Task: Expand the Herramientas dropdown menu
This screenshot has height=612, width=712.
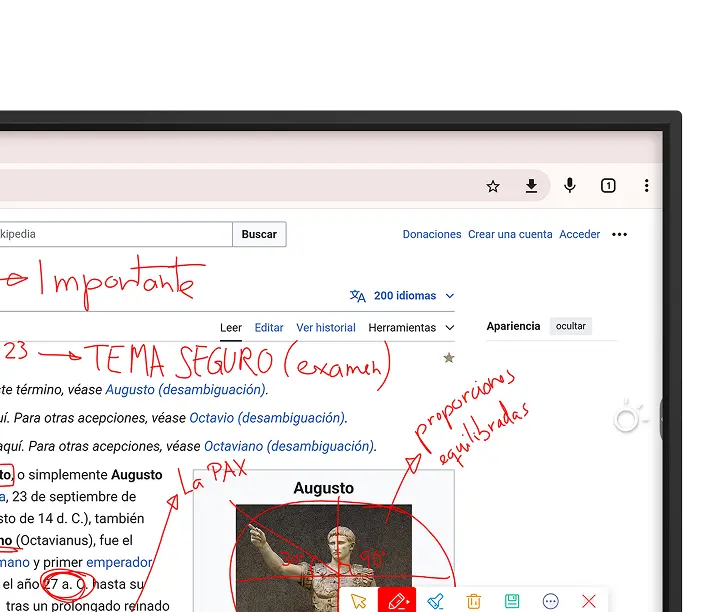Action: click(411, 328)
